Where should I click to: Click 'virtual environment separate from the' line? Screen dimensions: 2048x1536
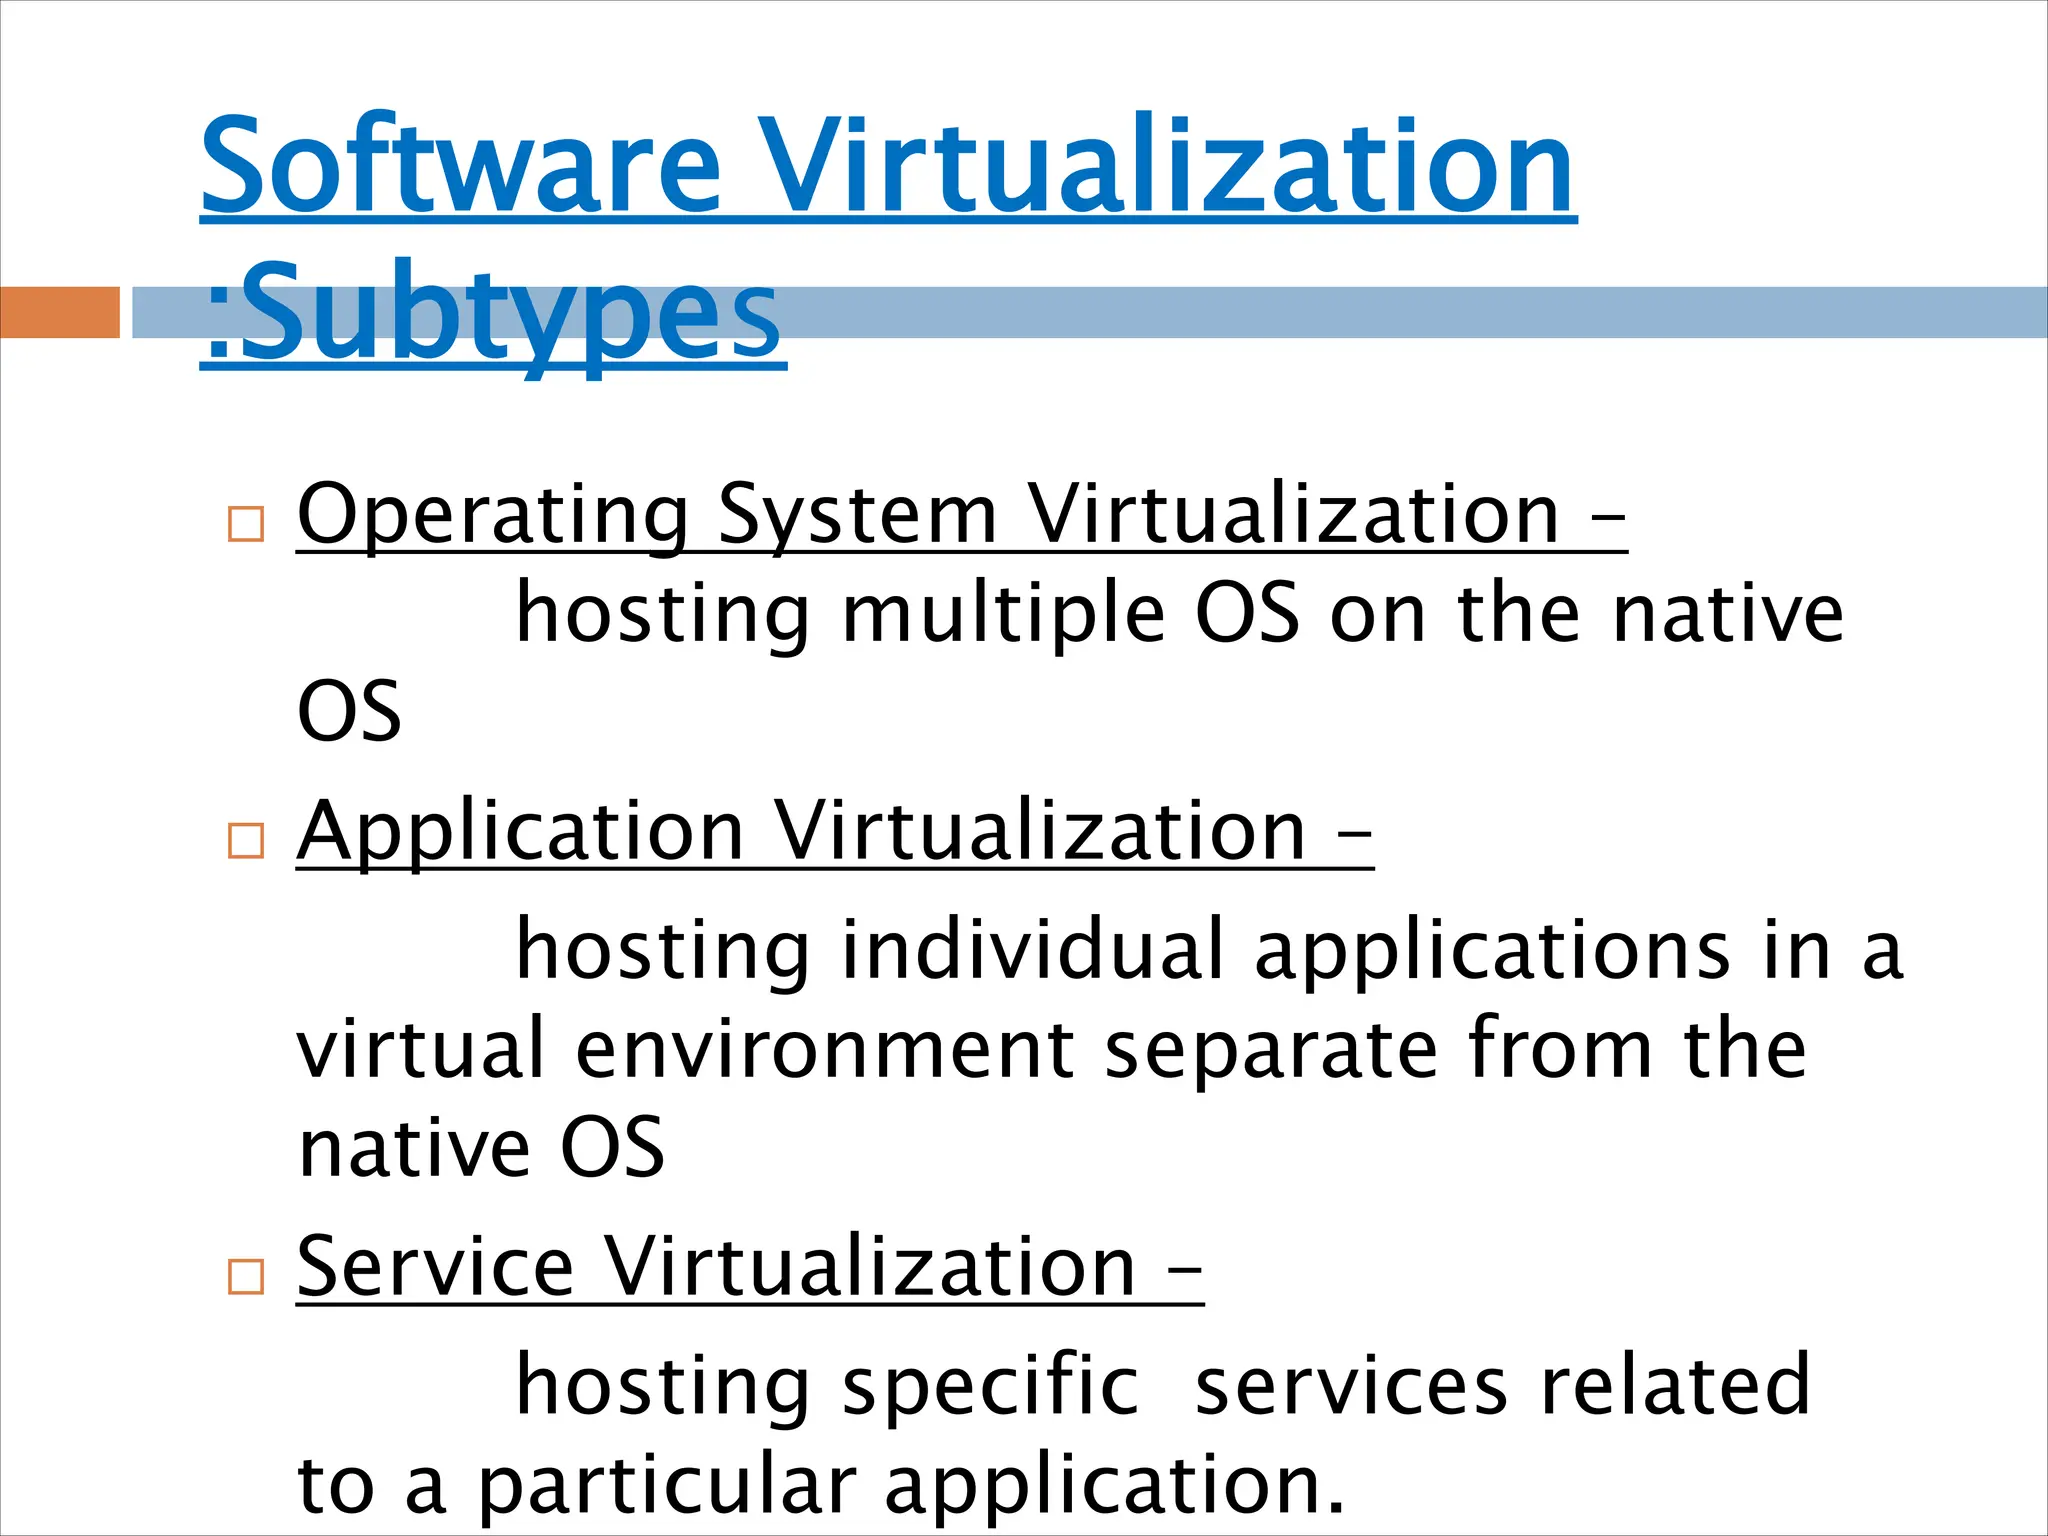(x=1052, y=1048)
